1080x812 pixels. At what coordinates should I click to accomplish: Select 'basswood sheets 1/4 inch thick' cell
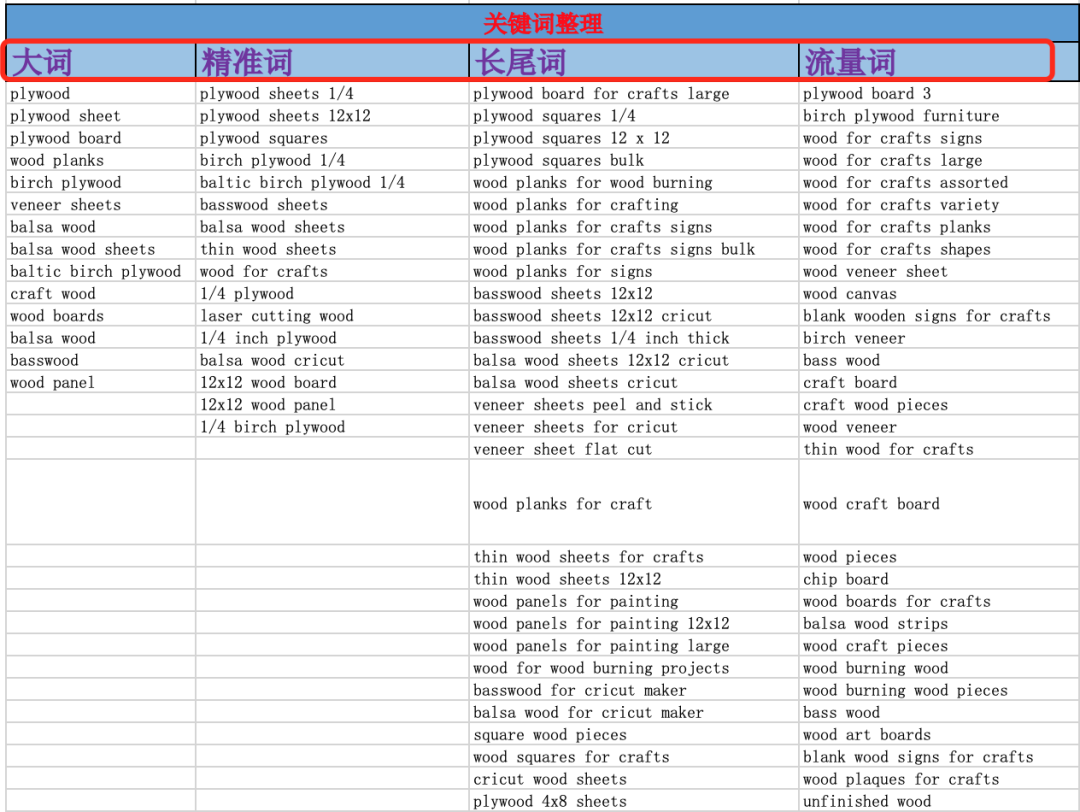[634, 338]
